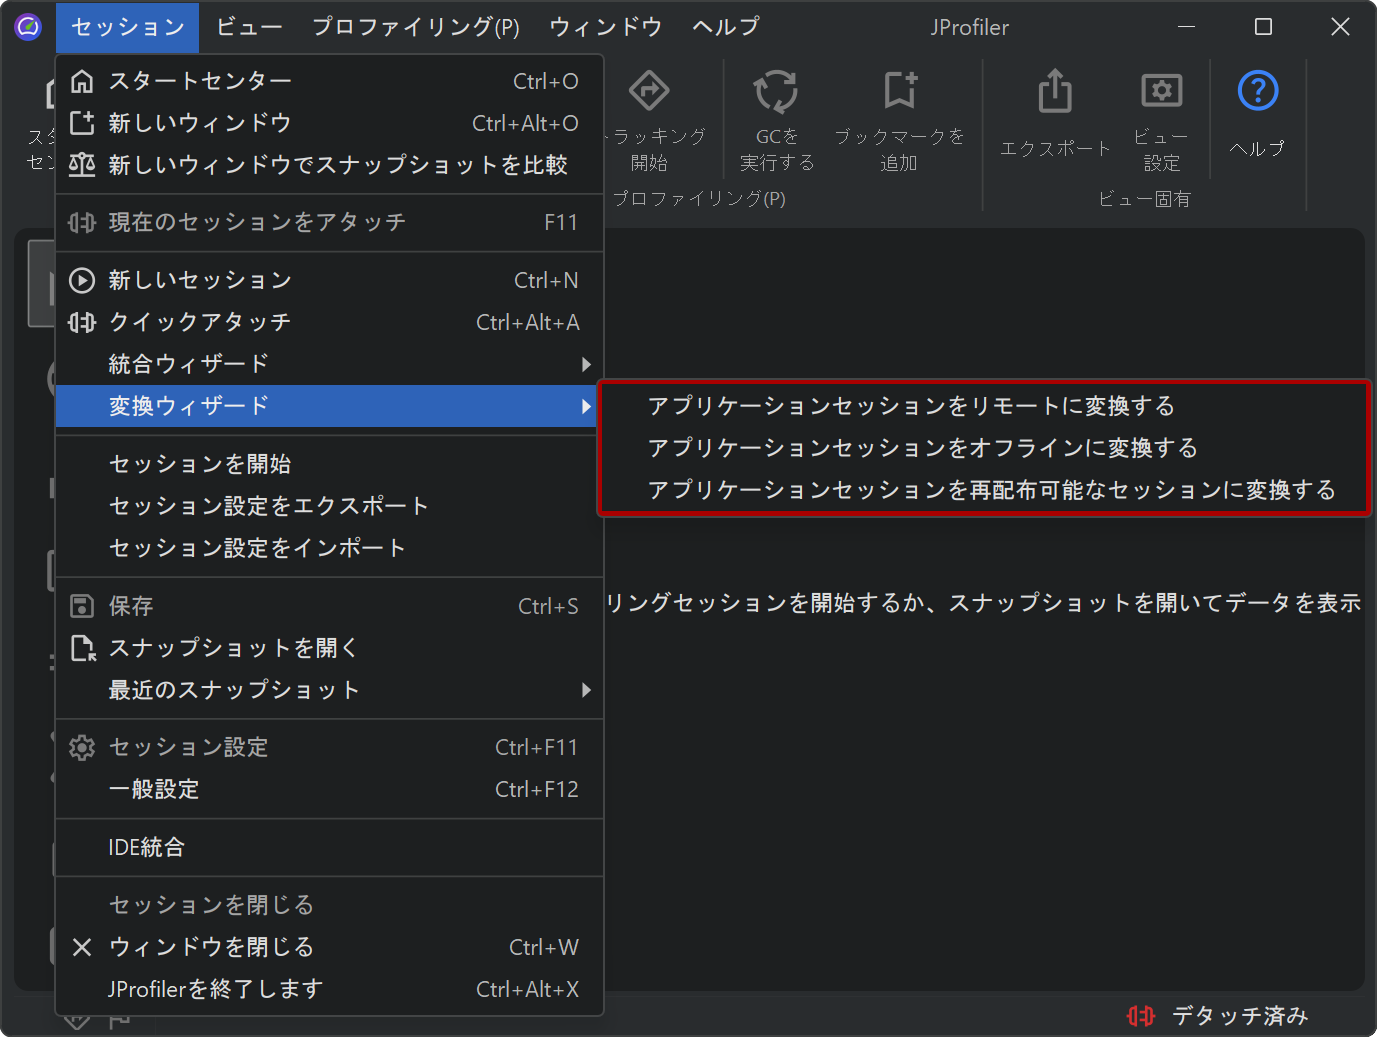Select アプリケーションセッションをリモートに変換する
The width and height of the screenshot is (1377, 1037).
coord(911,406)
